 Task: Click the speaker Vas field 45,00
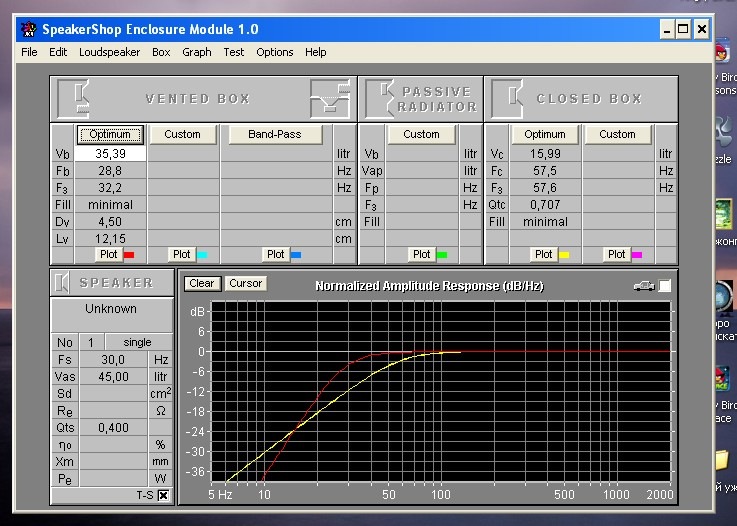[x=113, y=377]
